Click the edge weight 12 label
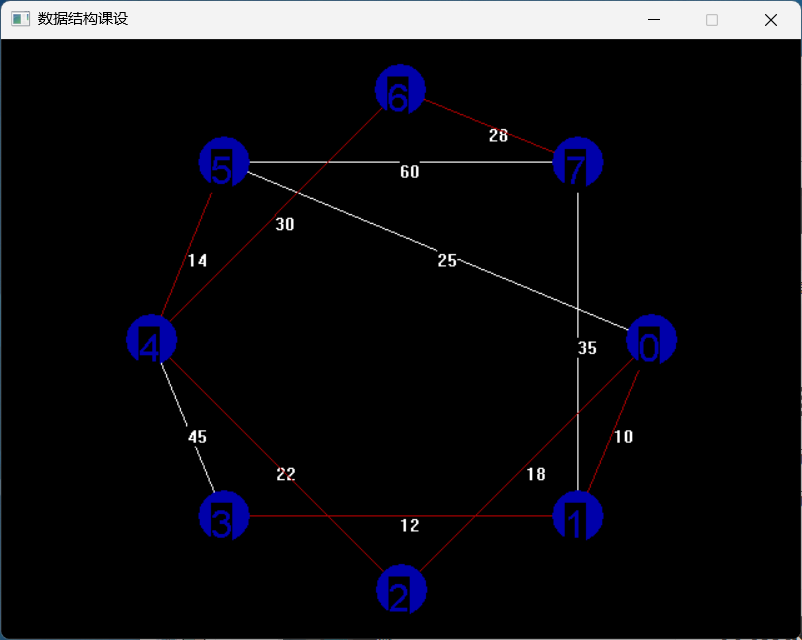This screenshot has height=640, width=802. pyautogui.click(x=410, y=525)
